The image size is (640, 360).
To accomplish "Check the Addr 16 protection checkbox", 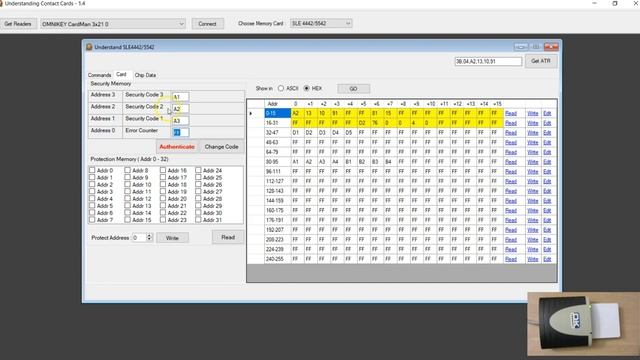I will click(163, 170).
